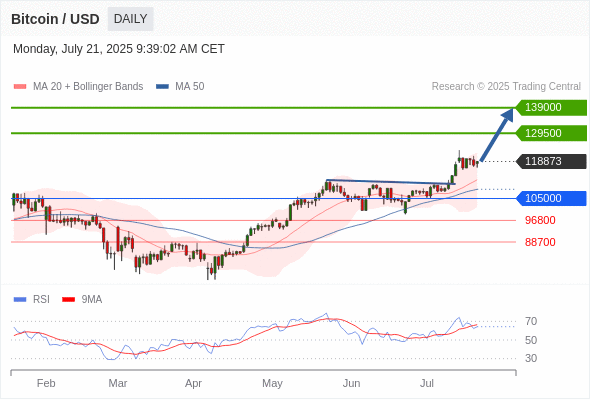Click the 9MA legend label
The image size is (590, 400).
[x=92, y=300]
